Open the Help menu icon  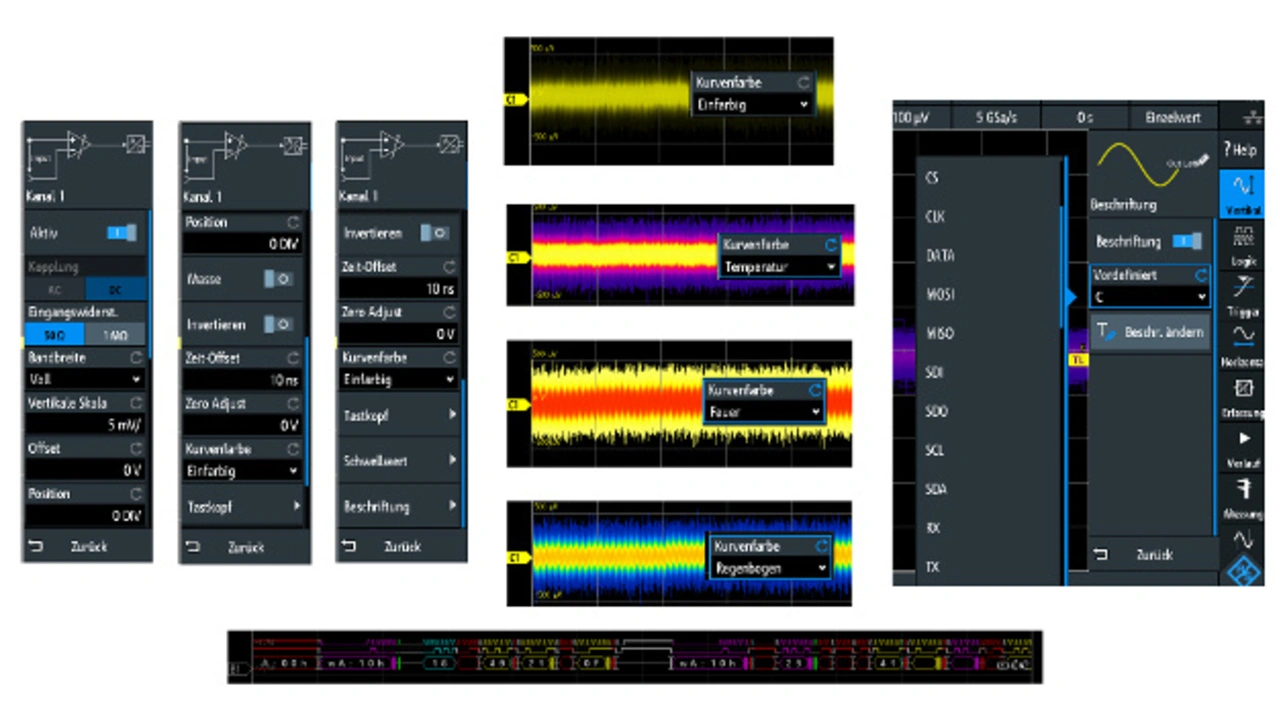click(x=1240, y=149)
